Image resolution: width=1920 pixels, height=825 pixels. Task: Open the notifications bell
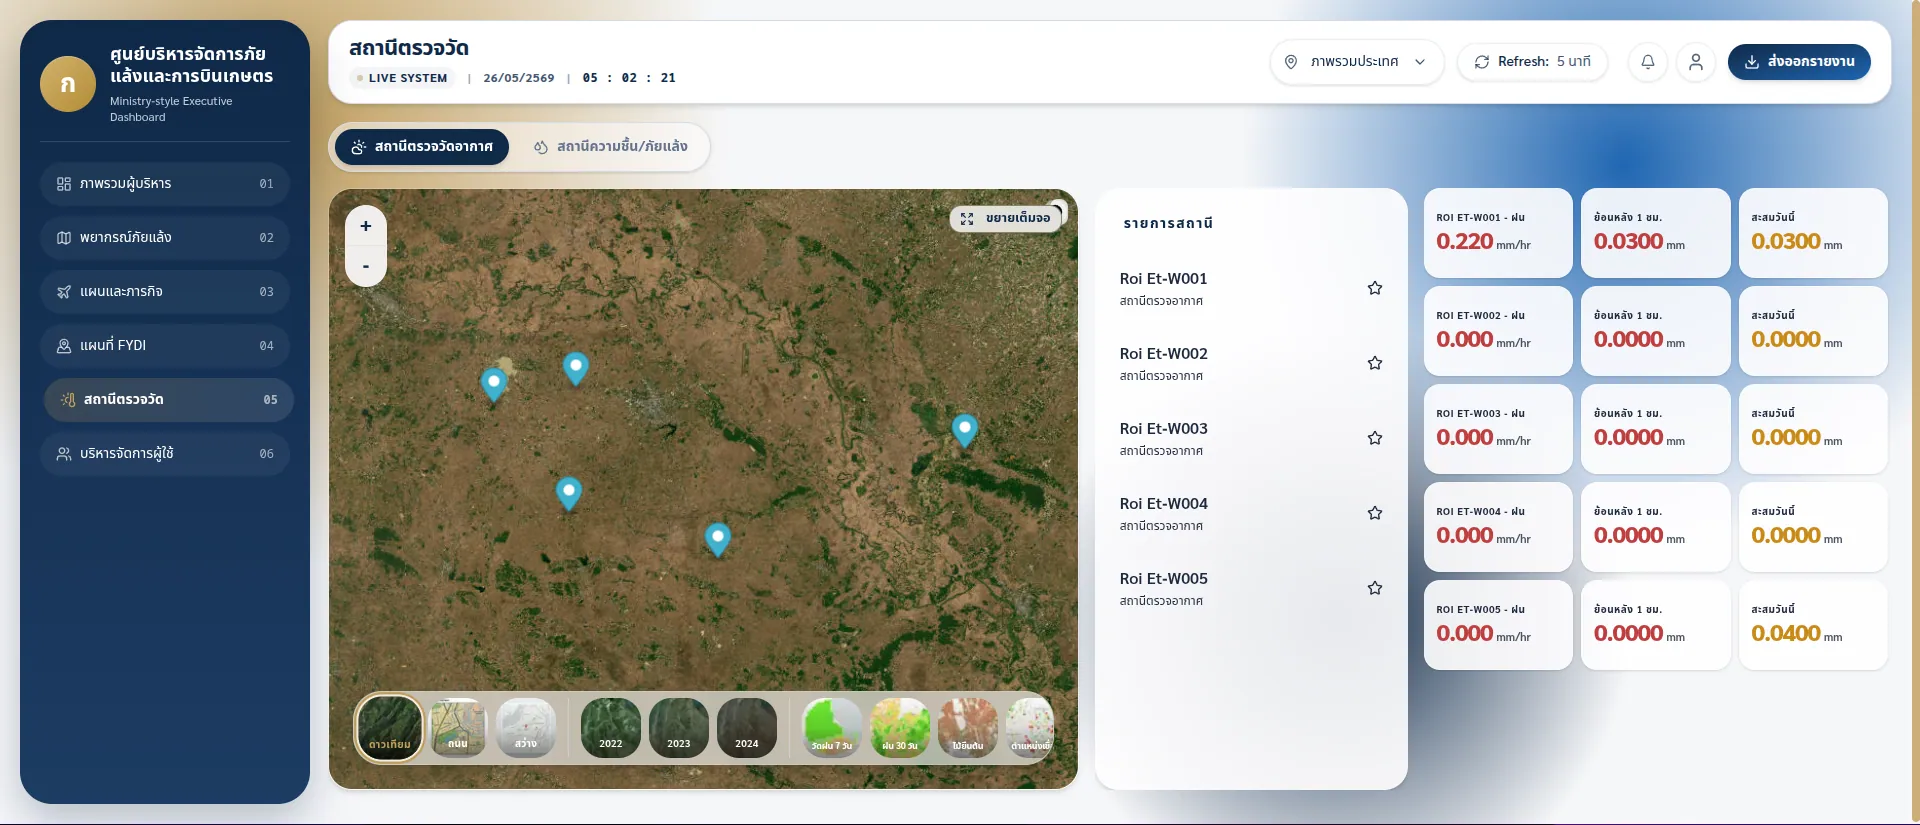1648,62
